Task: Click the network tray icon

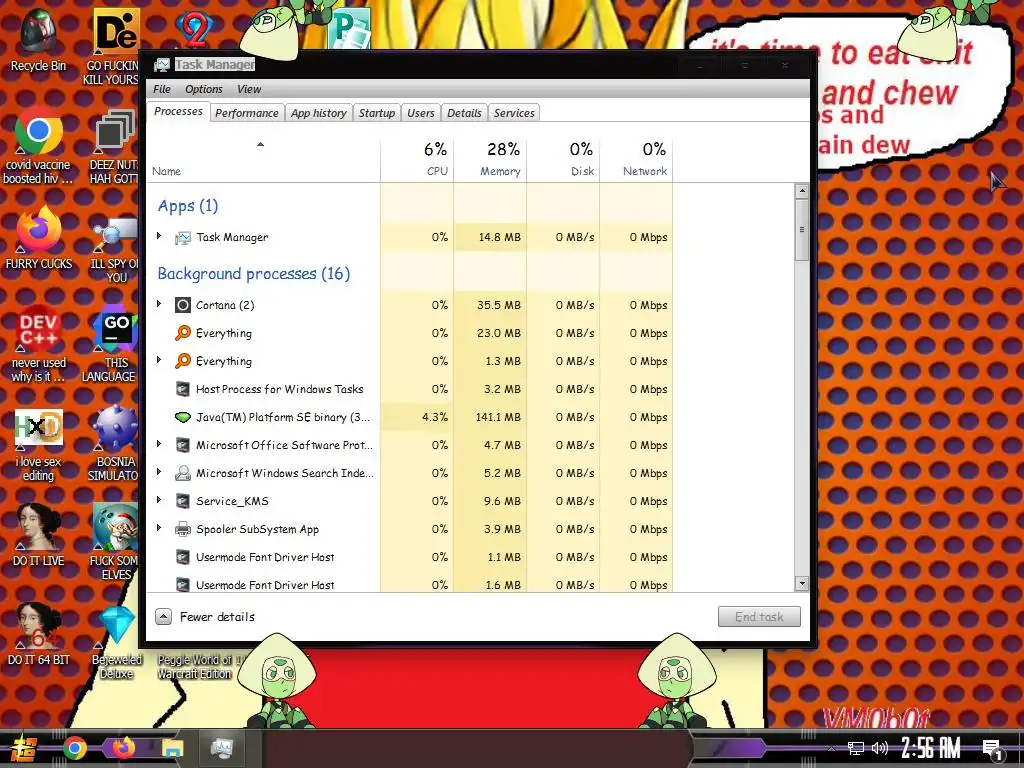Action: (x=856, y=748)
